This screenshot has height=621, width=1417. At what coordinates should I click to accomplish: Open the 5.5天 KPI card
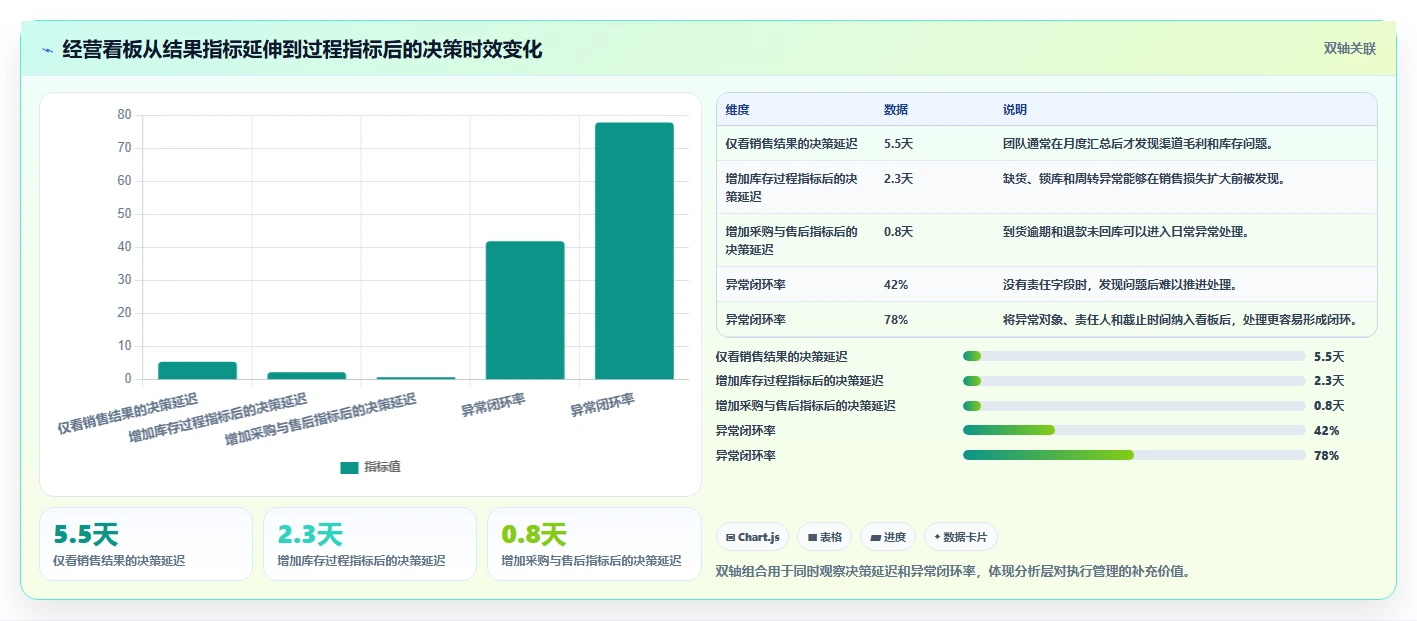[x=146, y=544]
